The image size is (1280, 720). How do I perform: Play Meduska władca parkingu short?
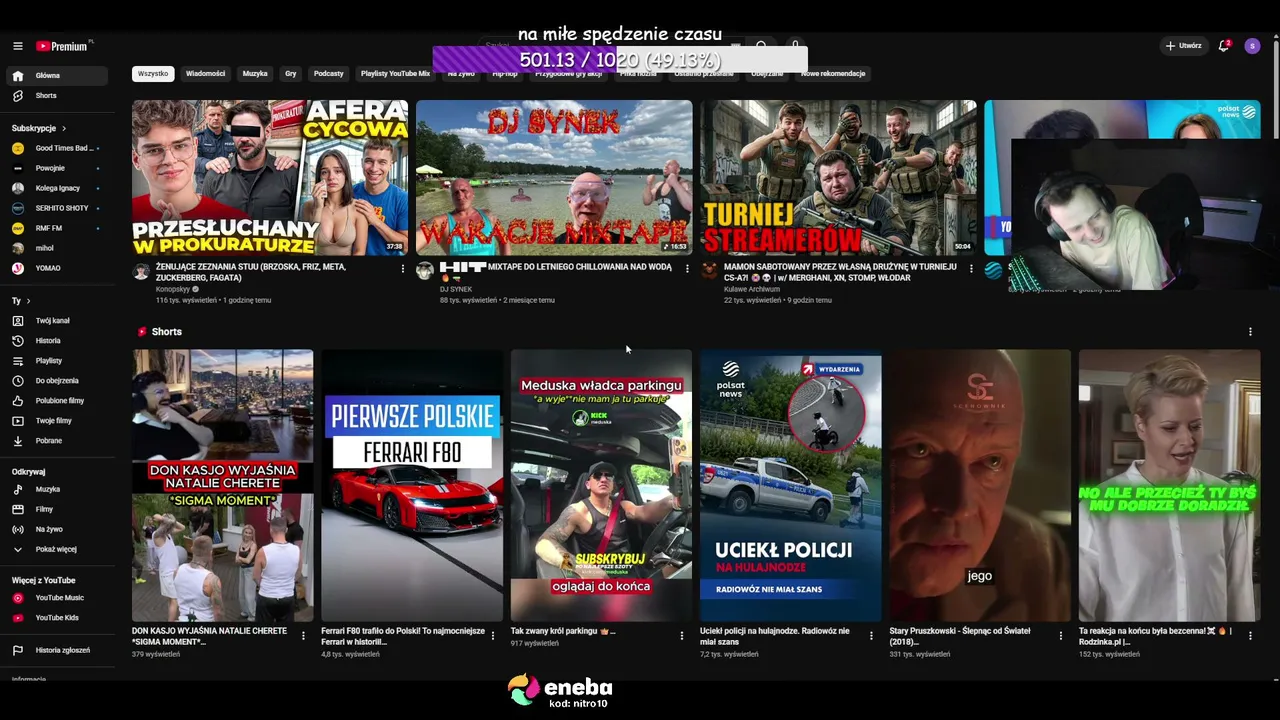tap(601, 486)
